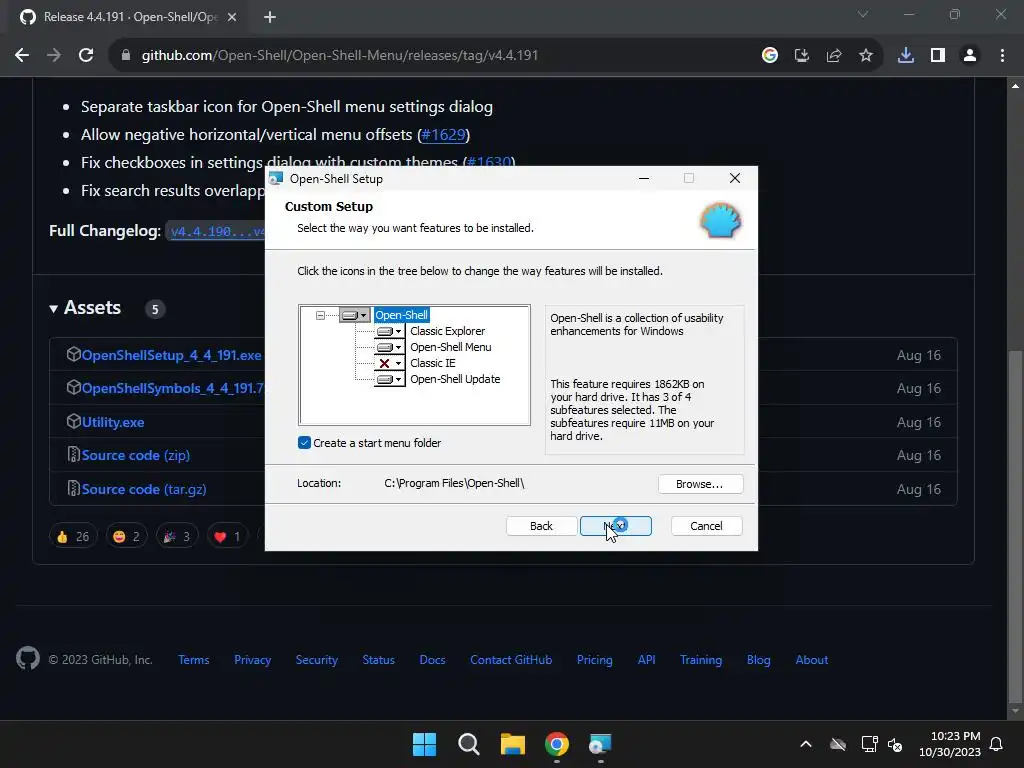Viewport: 1024px width, 768px height.
Task: Open Open-Shell Menu feature install dropdown
Action: pos(389,347)
